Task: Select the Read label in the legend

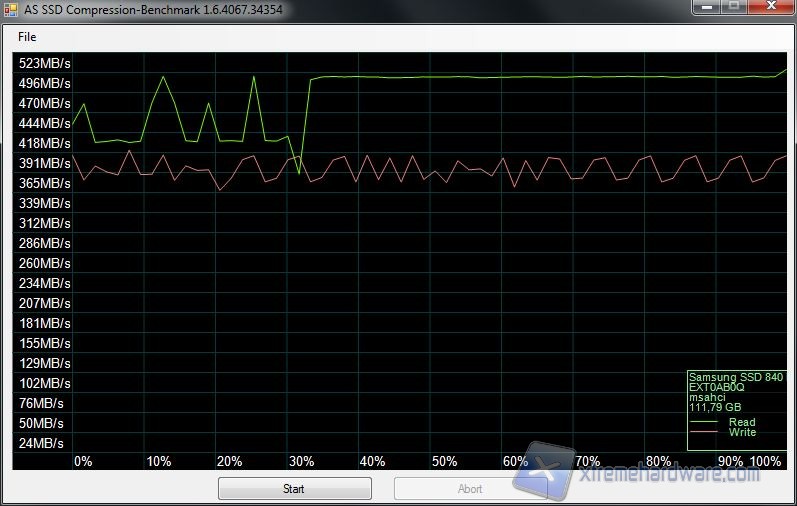Action: coord(742,422)
